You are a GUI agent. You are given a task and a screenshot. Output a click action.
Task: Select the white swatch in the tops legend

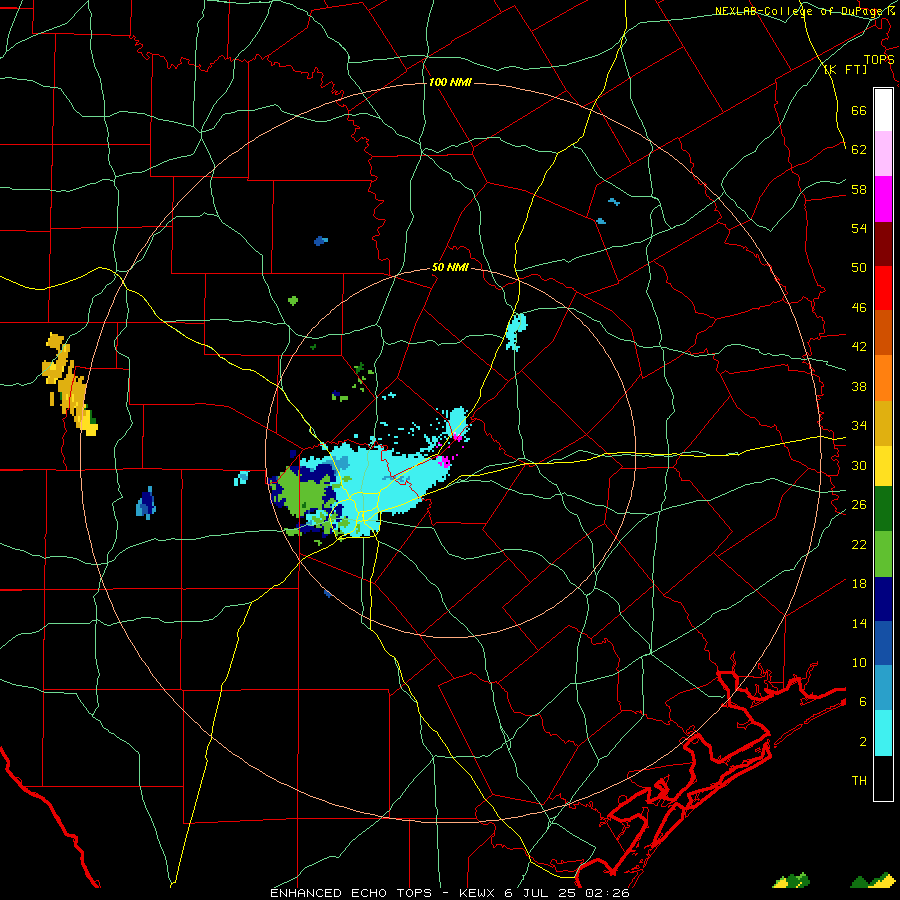(883, 110)
